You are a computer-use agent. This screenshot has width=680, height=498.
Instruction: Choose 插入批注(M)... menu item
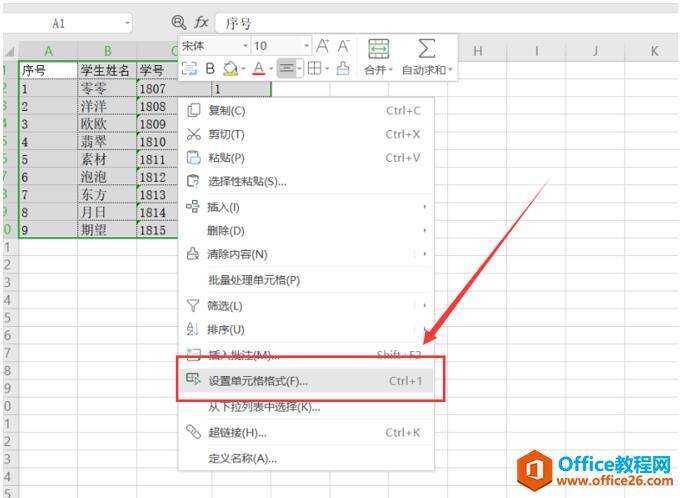(x=306, y=355)
